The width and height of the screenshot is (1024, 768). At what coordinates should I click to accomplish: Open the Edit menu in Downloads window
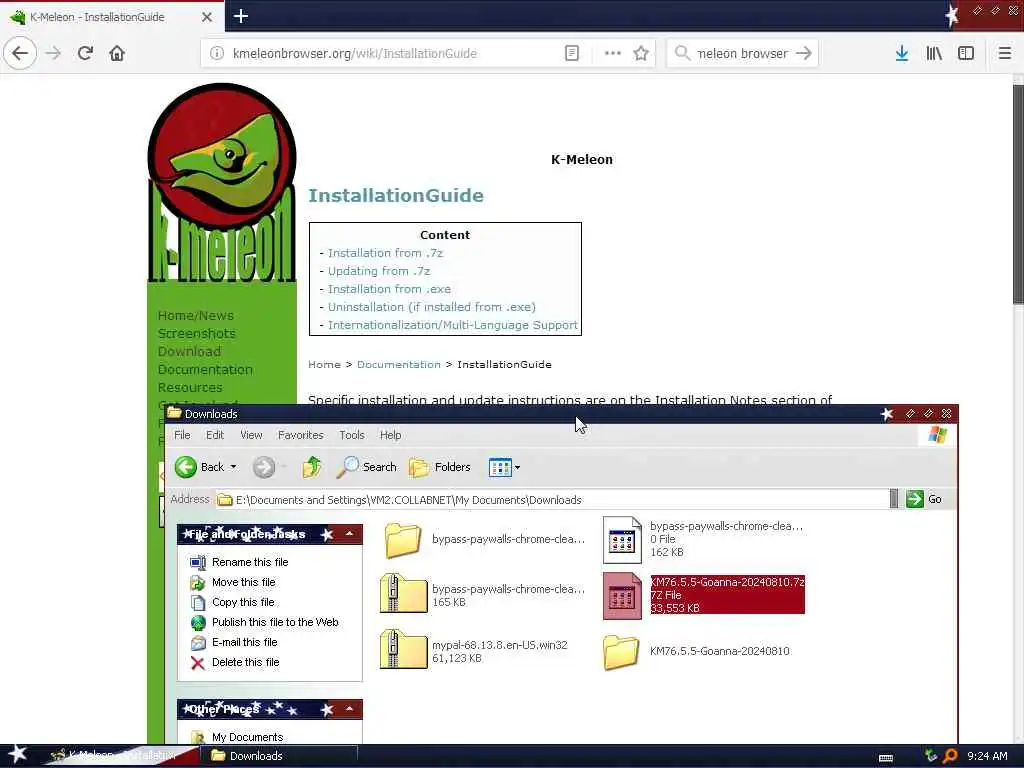215,435
